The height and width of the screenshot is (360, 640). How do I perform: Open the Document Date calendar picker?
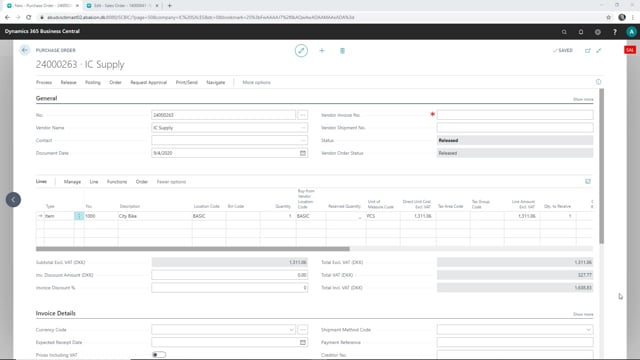point(302,153)
